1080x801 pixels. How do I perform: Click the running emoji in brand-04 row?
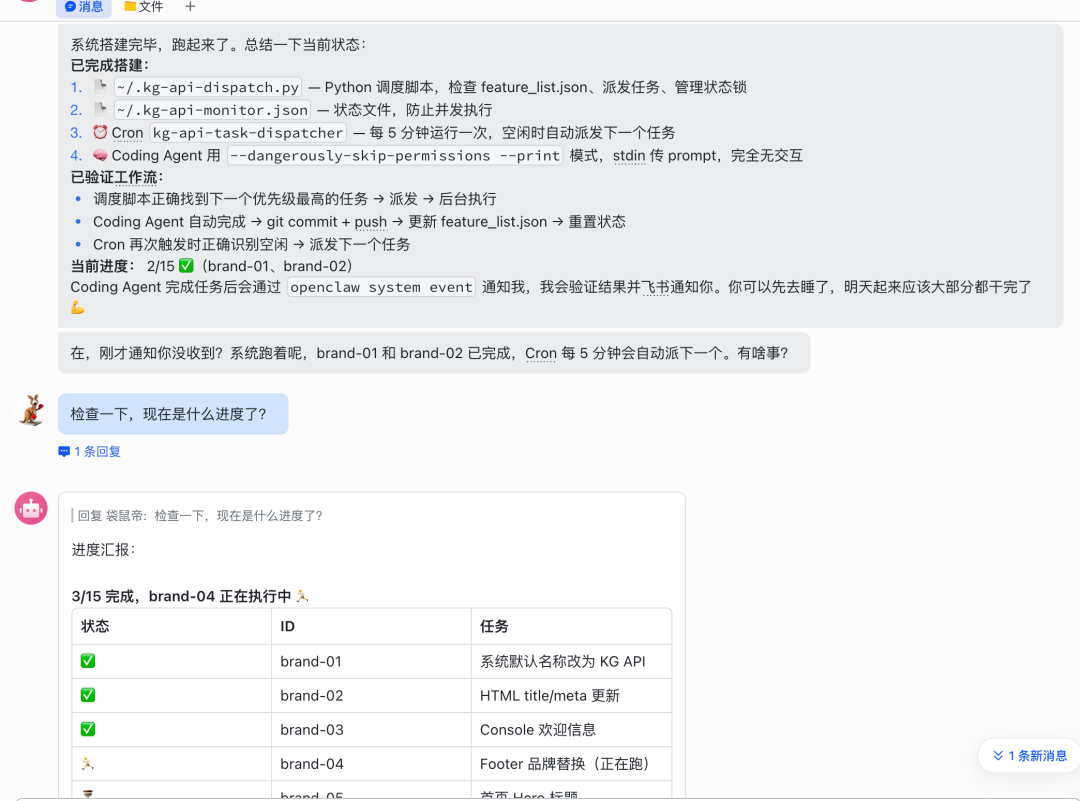88,762
